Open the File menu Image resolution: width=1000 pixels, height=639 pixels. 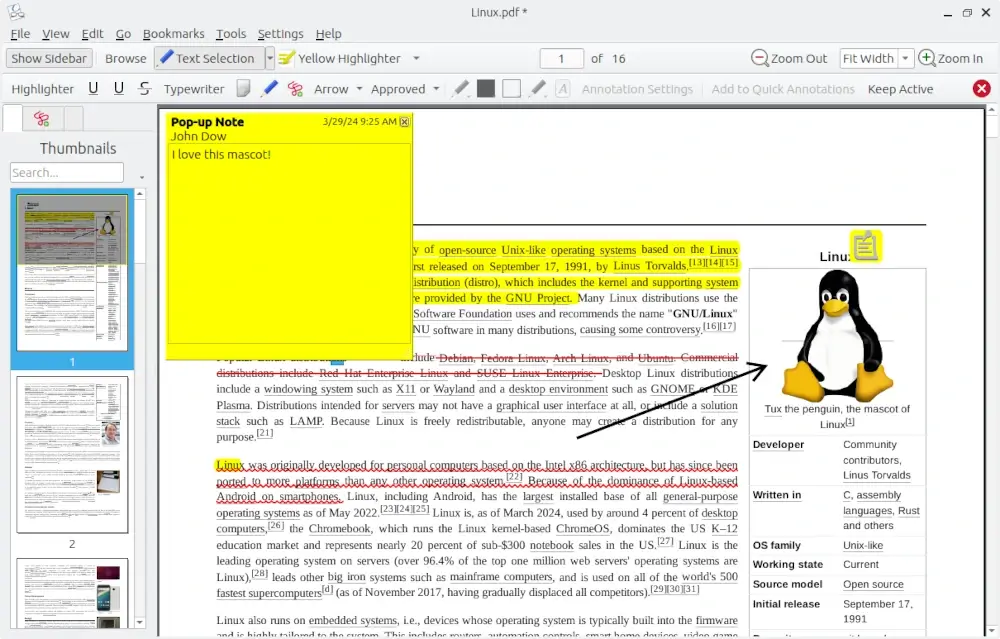point(20,34)
